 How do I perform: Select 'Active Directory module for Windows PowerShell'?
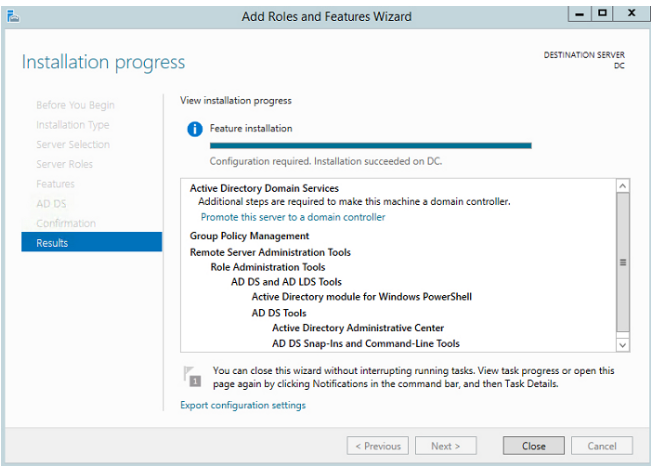click(362, 297)
